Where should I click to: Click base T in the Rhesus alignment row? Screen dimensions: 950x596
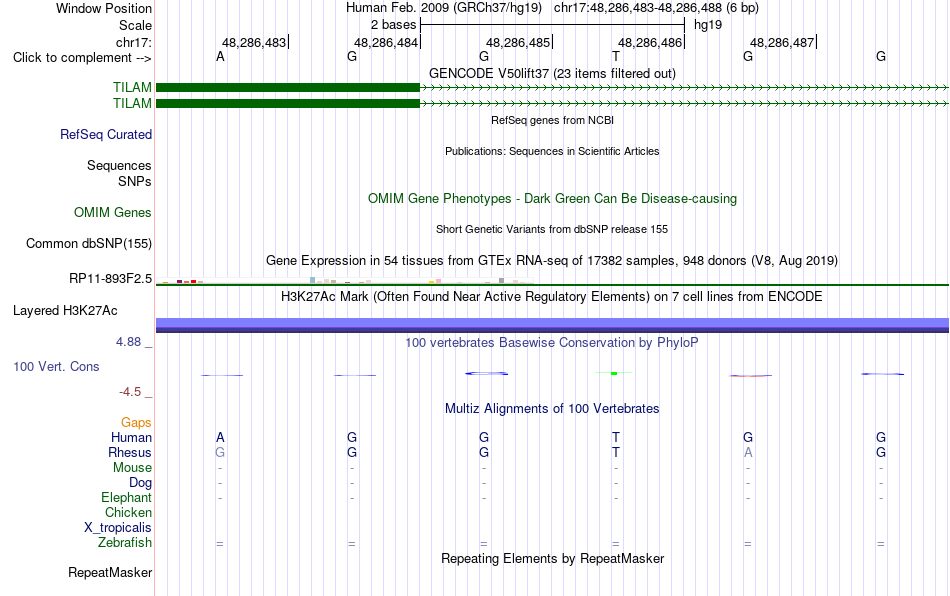pyautogui.click(x=616, y=452)
